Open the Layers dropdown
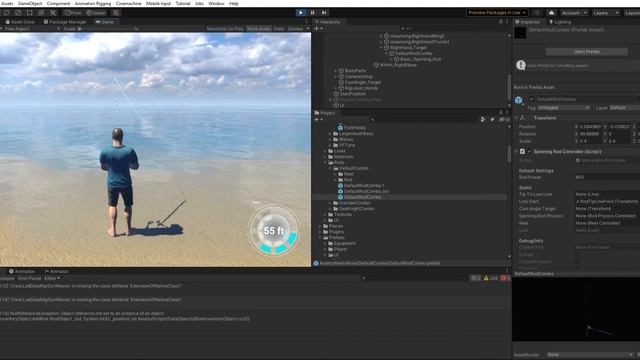The width and height of the screenshot is (640, 360). tap(605, 13)
